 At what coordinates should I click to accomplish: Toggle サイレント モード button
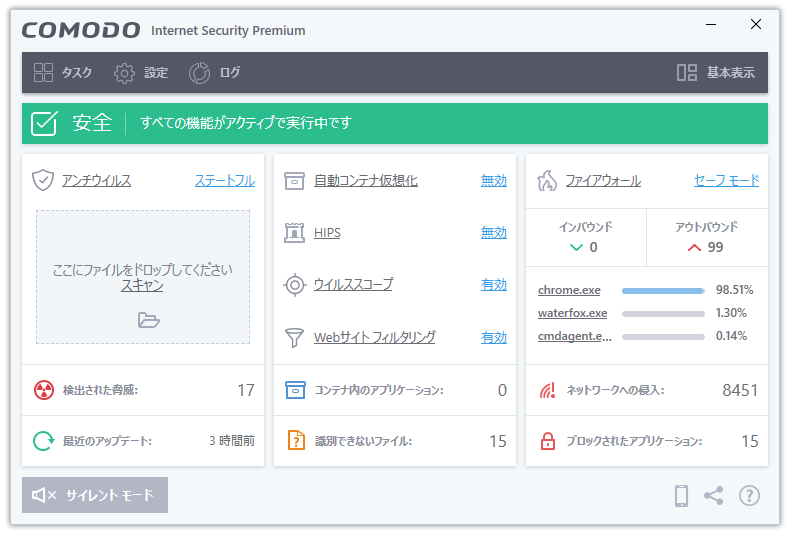click(x=95, y=495)
